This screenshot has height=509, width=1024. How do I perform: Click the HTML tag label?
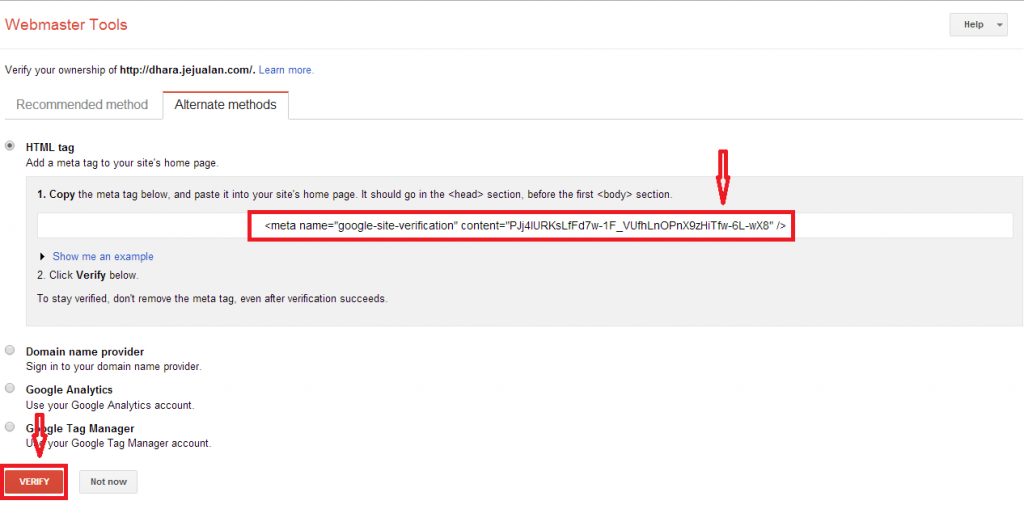click(50, 148)
